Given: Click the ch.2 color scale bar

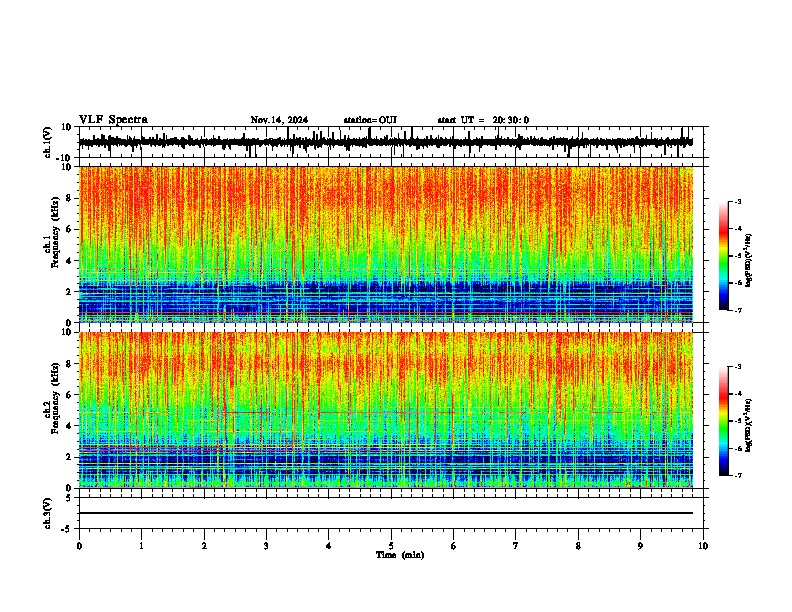Looking at the screenshot, I should 724,421.
